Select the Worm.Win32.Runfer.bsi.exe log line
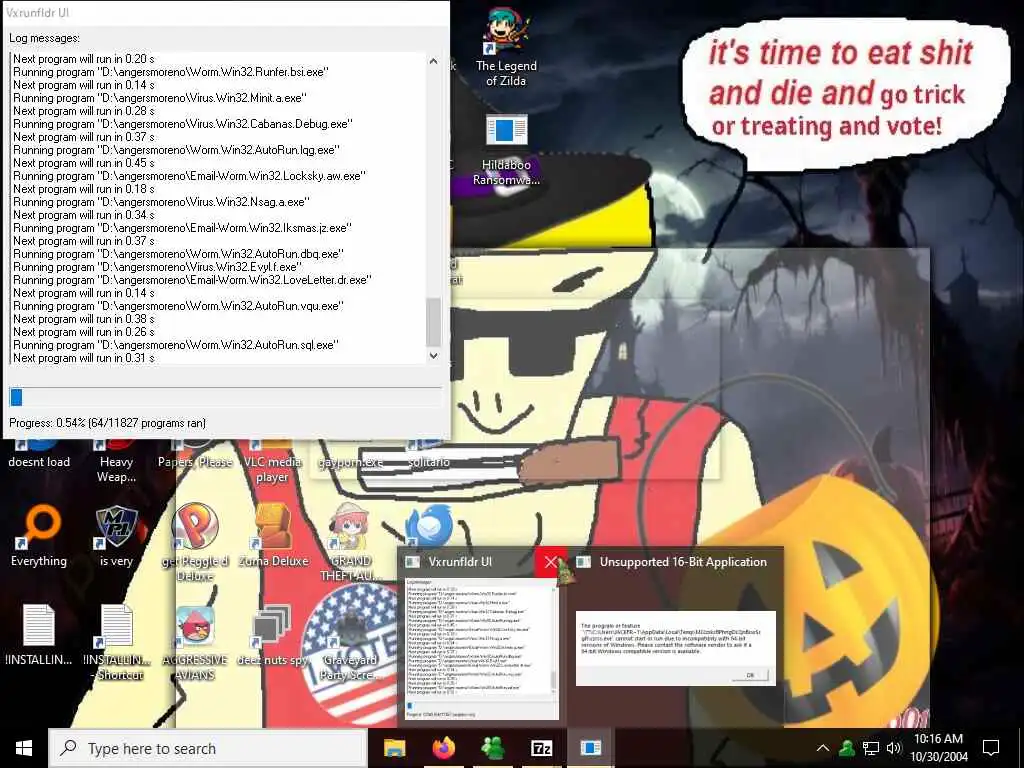The image size is (1024, 768). 170,72
